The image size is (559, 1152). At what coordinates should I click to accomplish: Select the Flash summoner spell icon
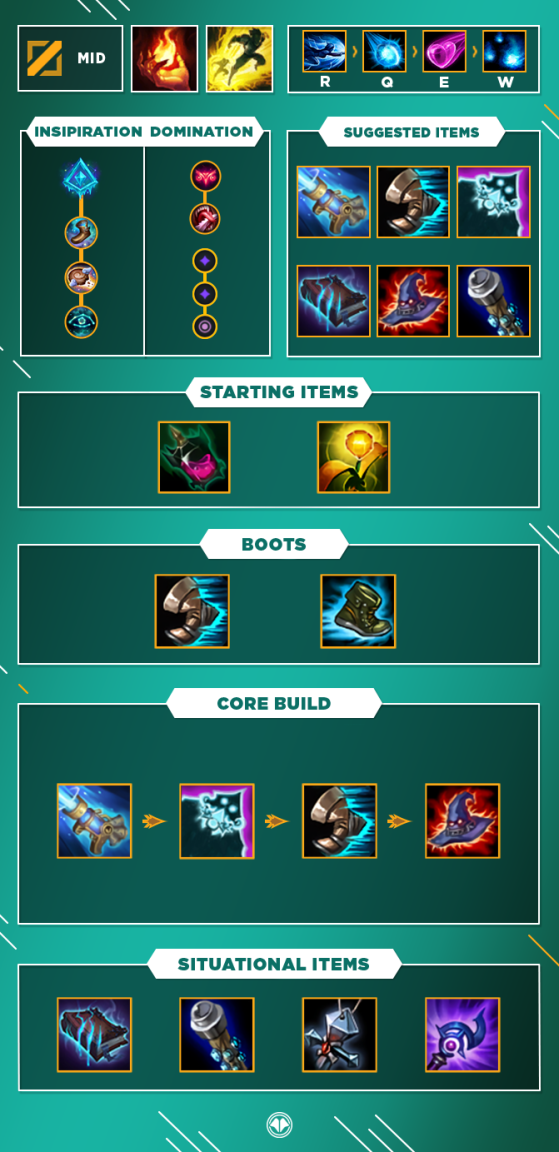point(239,59)
